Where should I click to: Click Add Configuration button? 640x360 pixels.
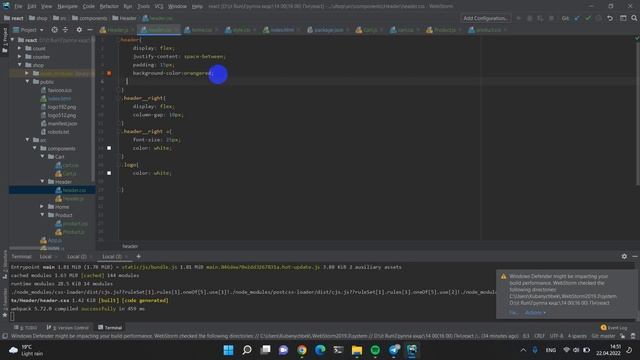point(485,18)
